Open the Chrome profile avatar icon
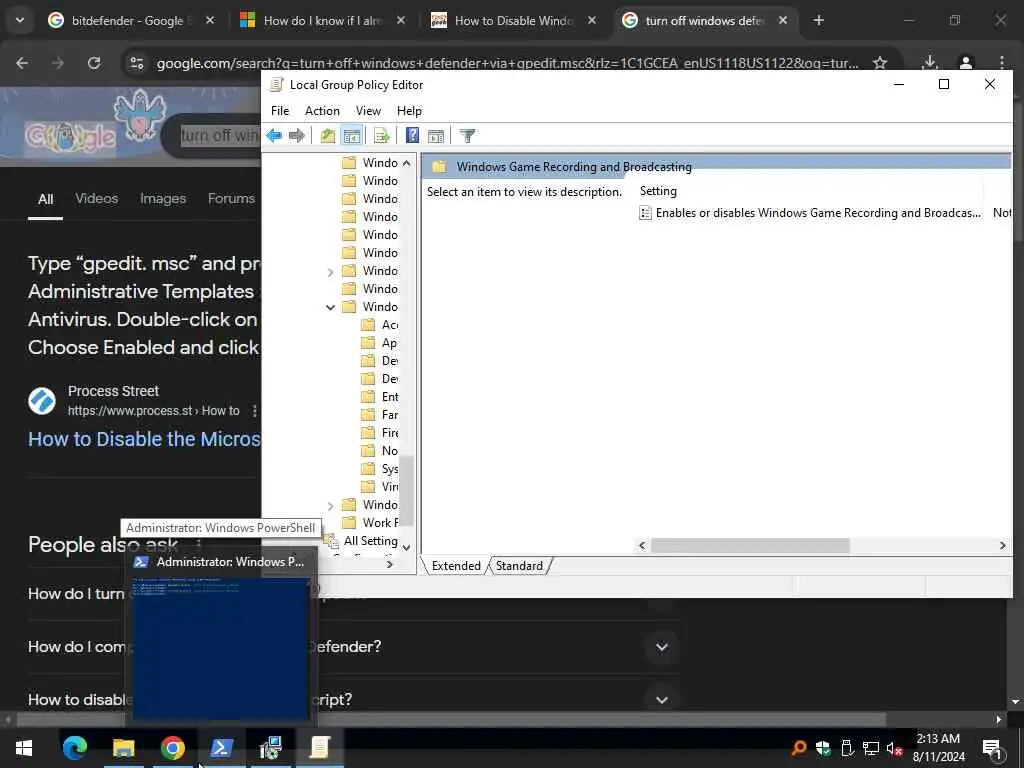 pyautogui.click(x=966, y=63)
